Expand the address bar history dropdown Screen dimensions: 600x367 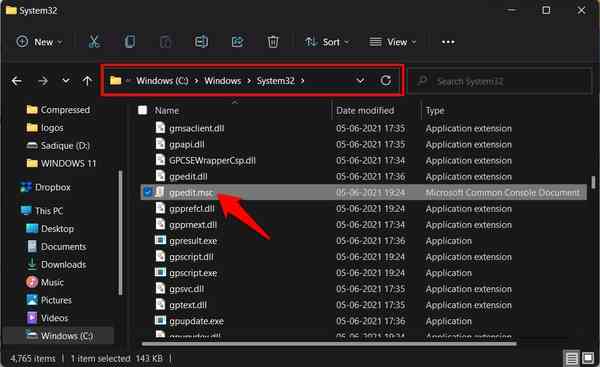coord(360,80)
